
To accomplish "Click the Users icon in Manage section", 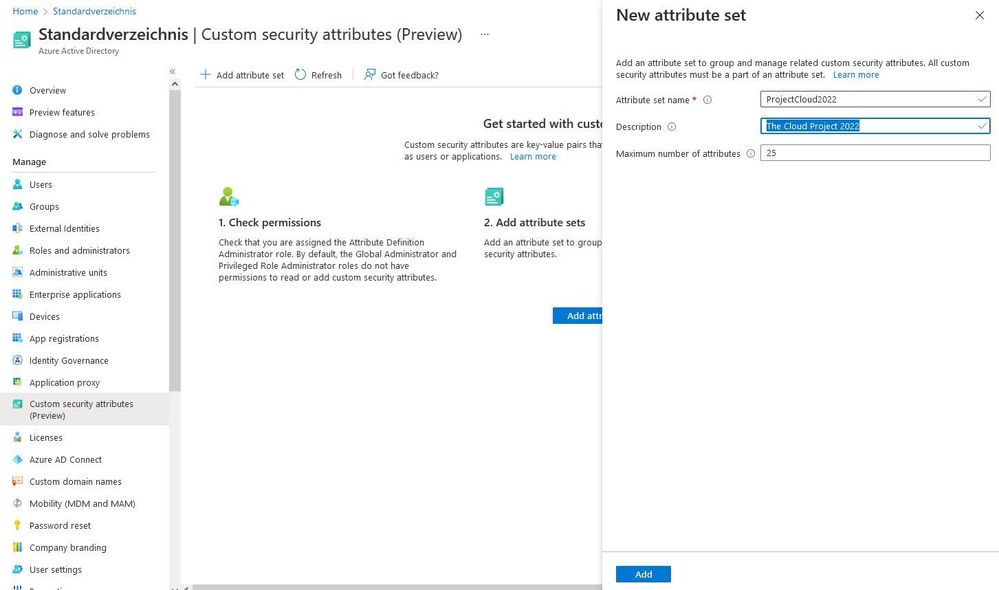I will coord(17,184).
